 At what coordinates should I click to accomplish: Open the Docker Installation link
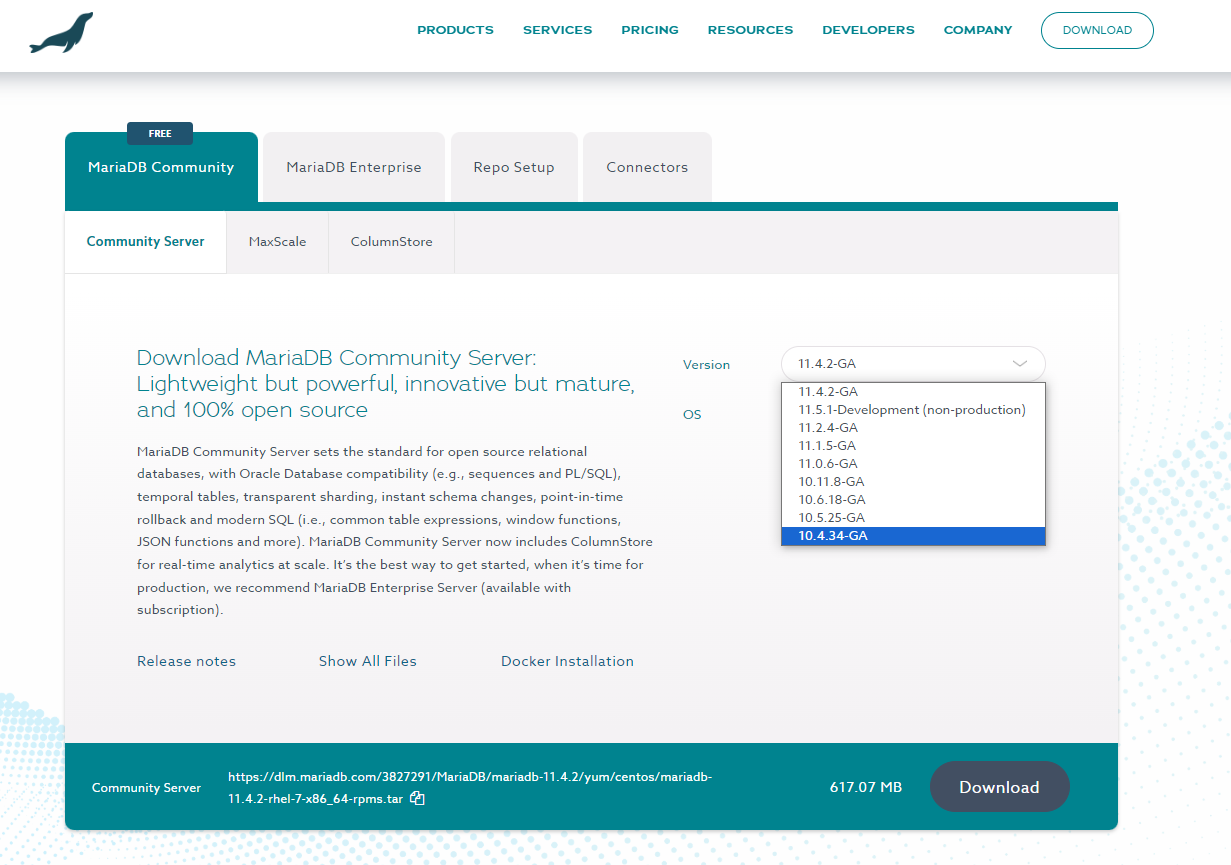coord(567,661)
